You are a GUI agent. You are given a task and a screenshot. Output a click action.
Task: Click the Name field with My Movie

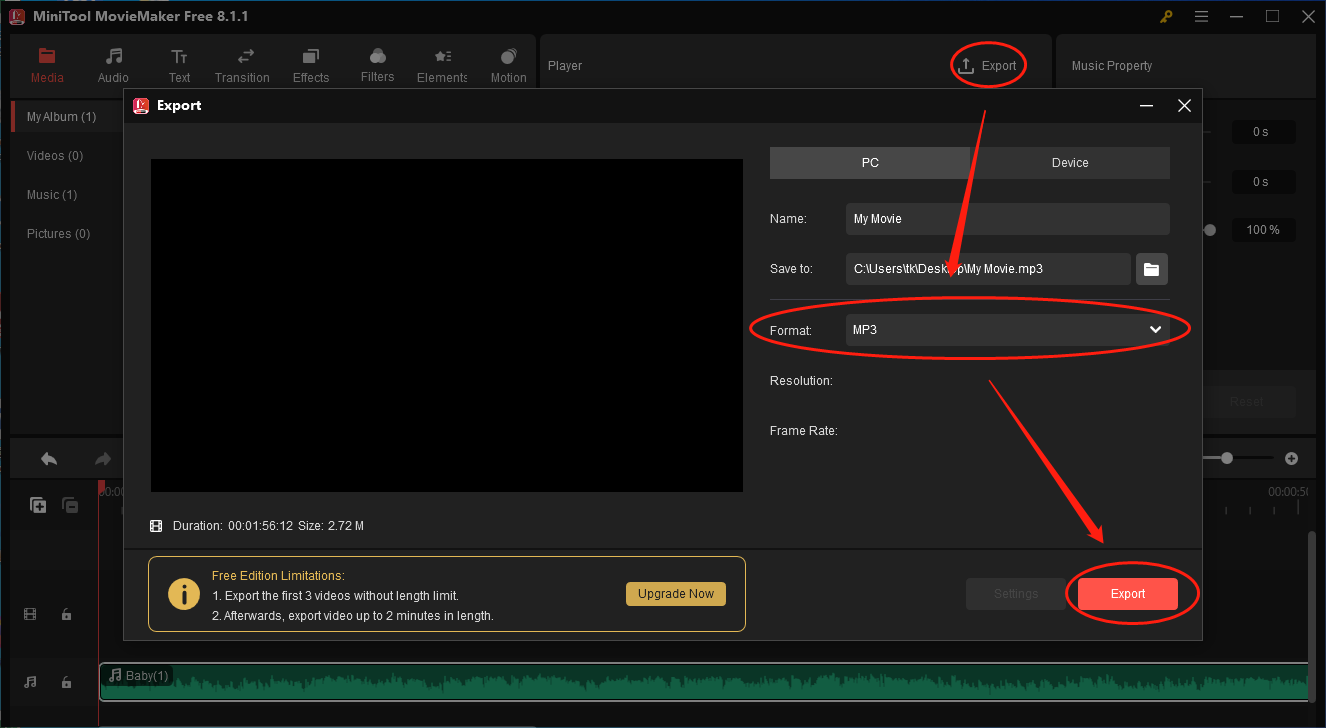click(x=1008, y=219)
